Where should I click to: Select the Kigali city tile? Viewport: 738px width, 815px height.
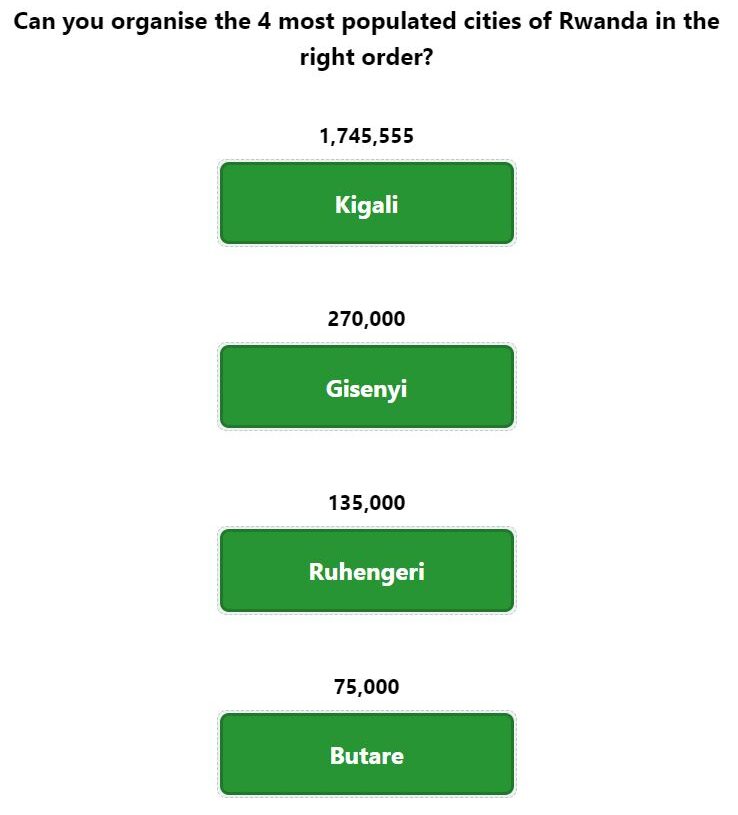pos(367,203)
